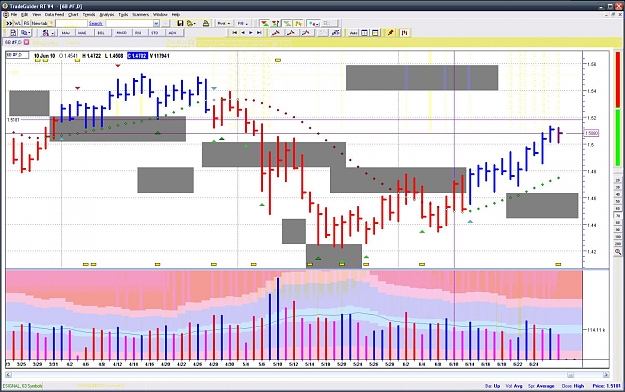
Task: Click the symbol entry field left of Search
Action: coord(71,24)
